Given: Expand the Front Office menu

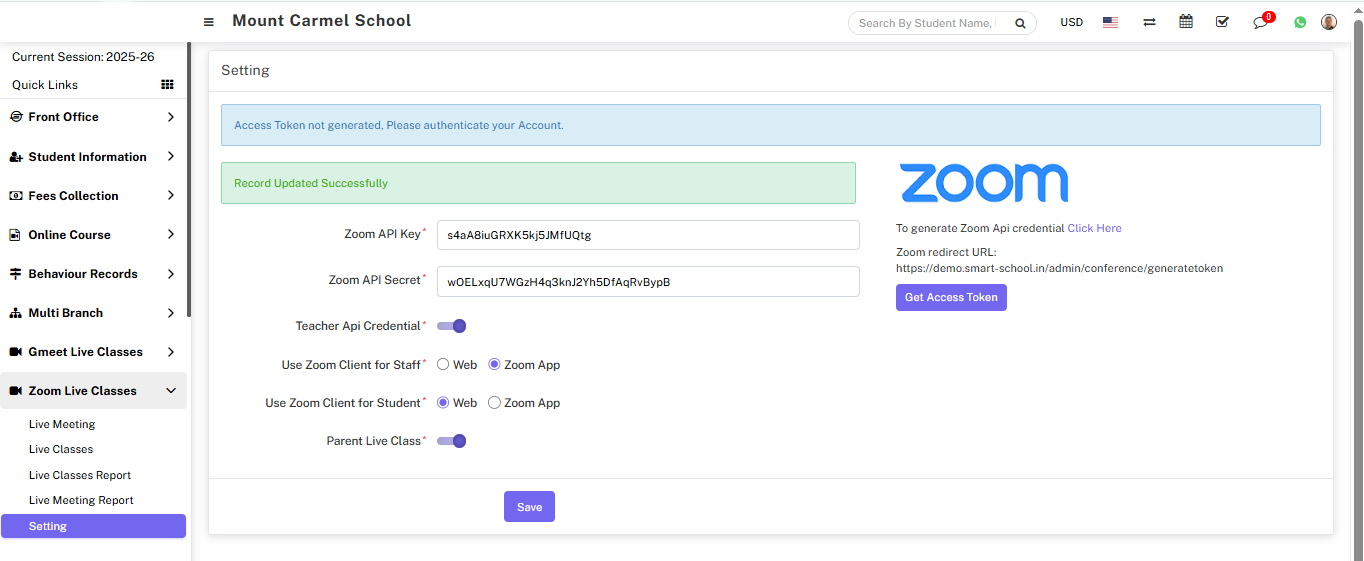Looking at the screenshot, I should tap(93, 117).
